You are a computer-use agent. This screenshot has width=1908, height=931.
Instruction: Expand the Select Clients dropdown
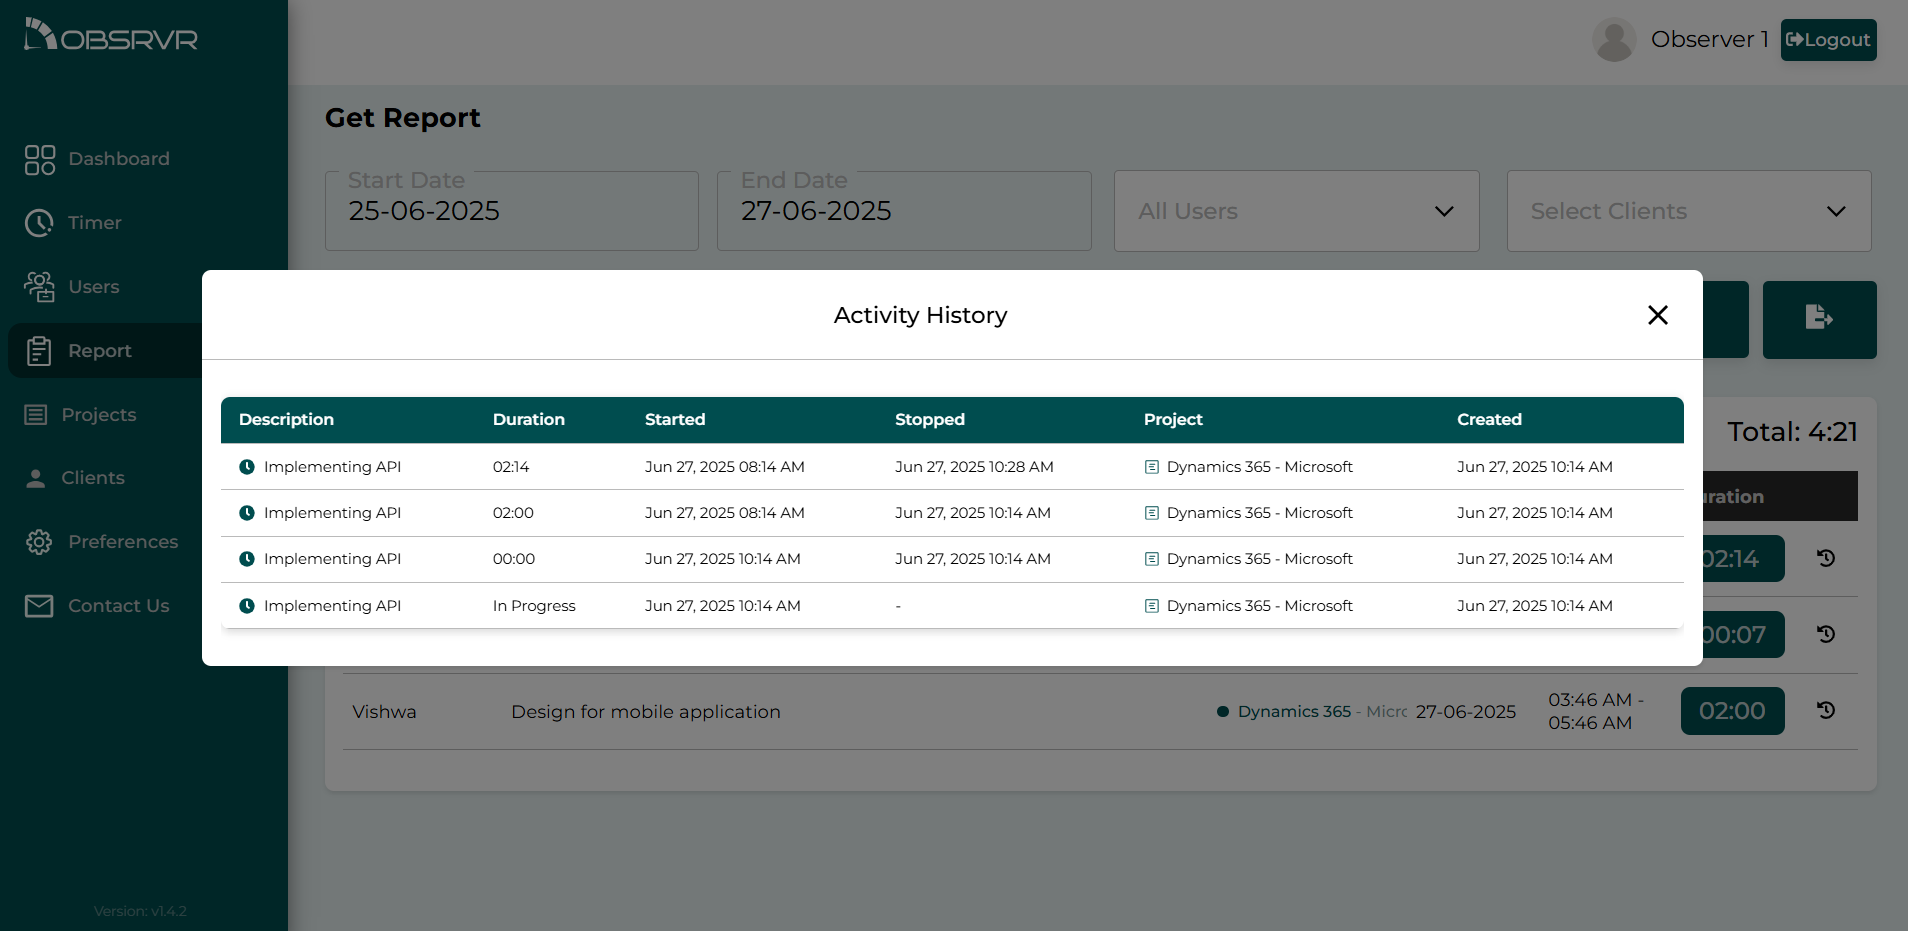pos(1688,211)
